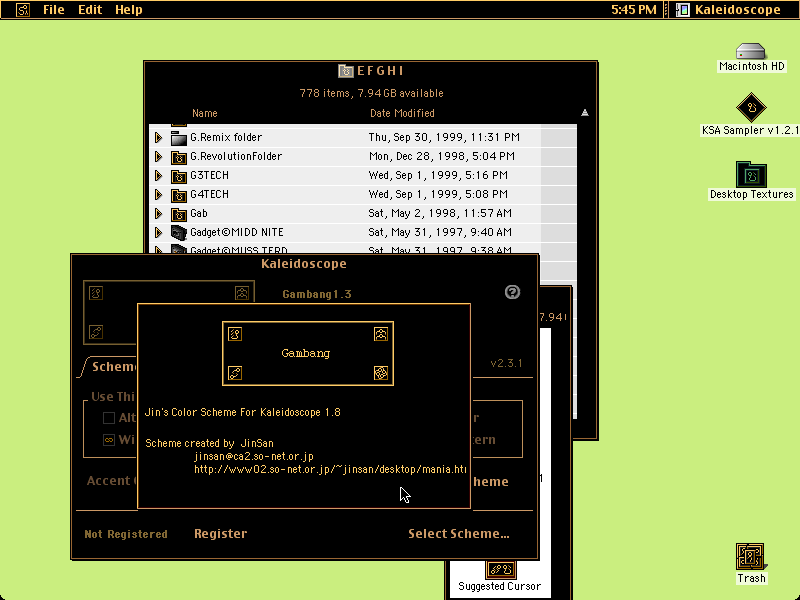The height and width of the screenshot is (600, 800).
Task: Select the G3TECH row name
Action: (x=209, y=176)
